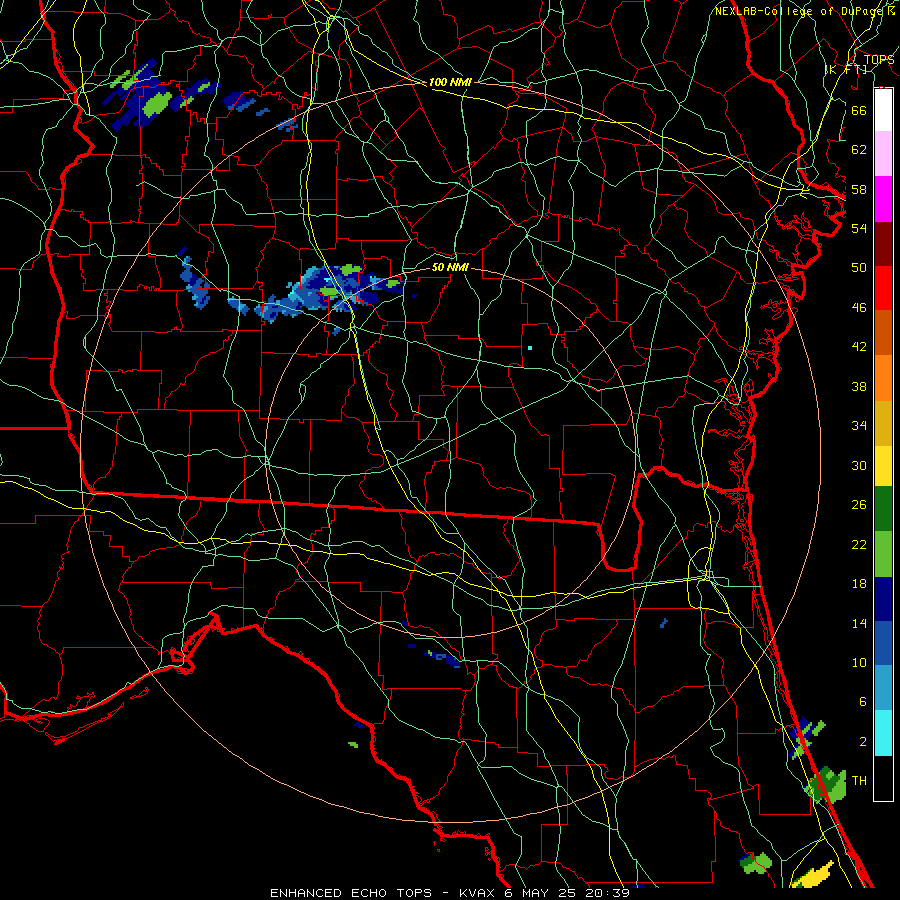
Task: Select the bright red legend swatch
Action: click(x=883, y=288)
